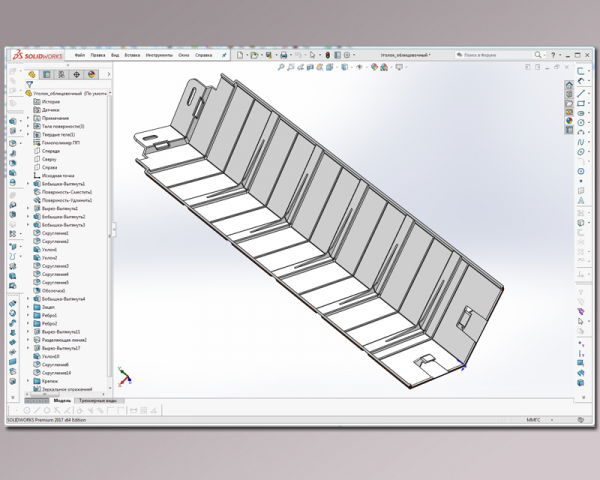Switch to the Трехмерные виды tab
This screenshot has height=480, width=600.
point(98,401)
